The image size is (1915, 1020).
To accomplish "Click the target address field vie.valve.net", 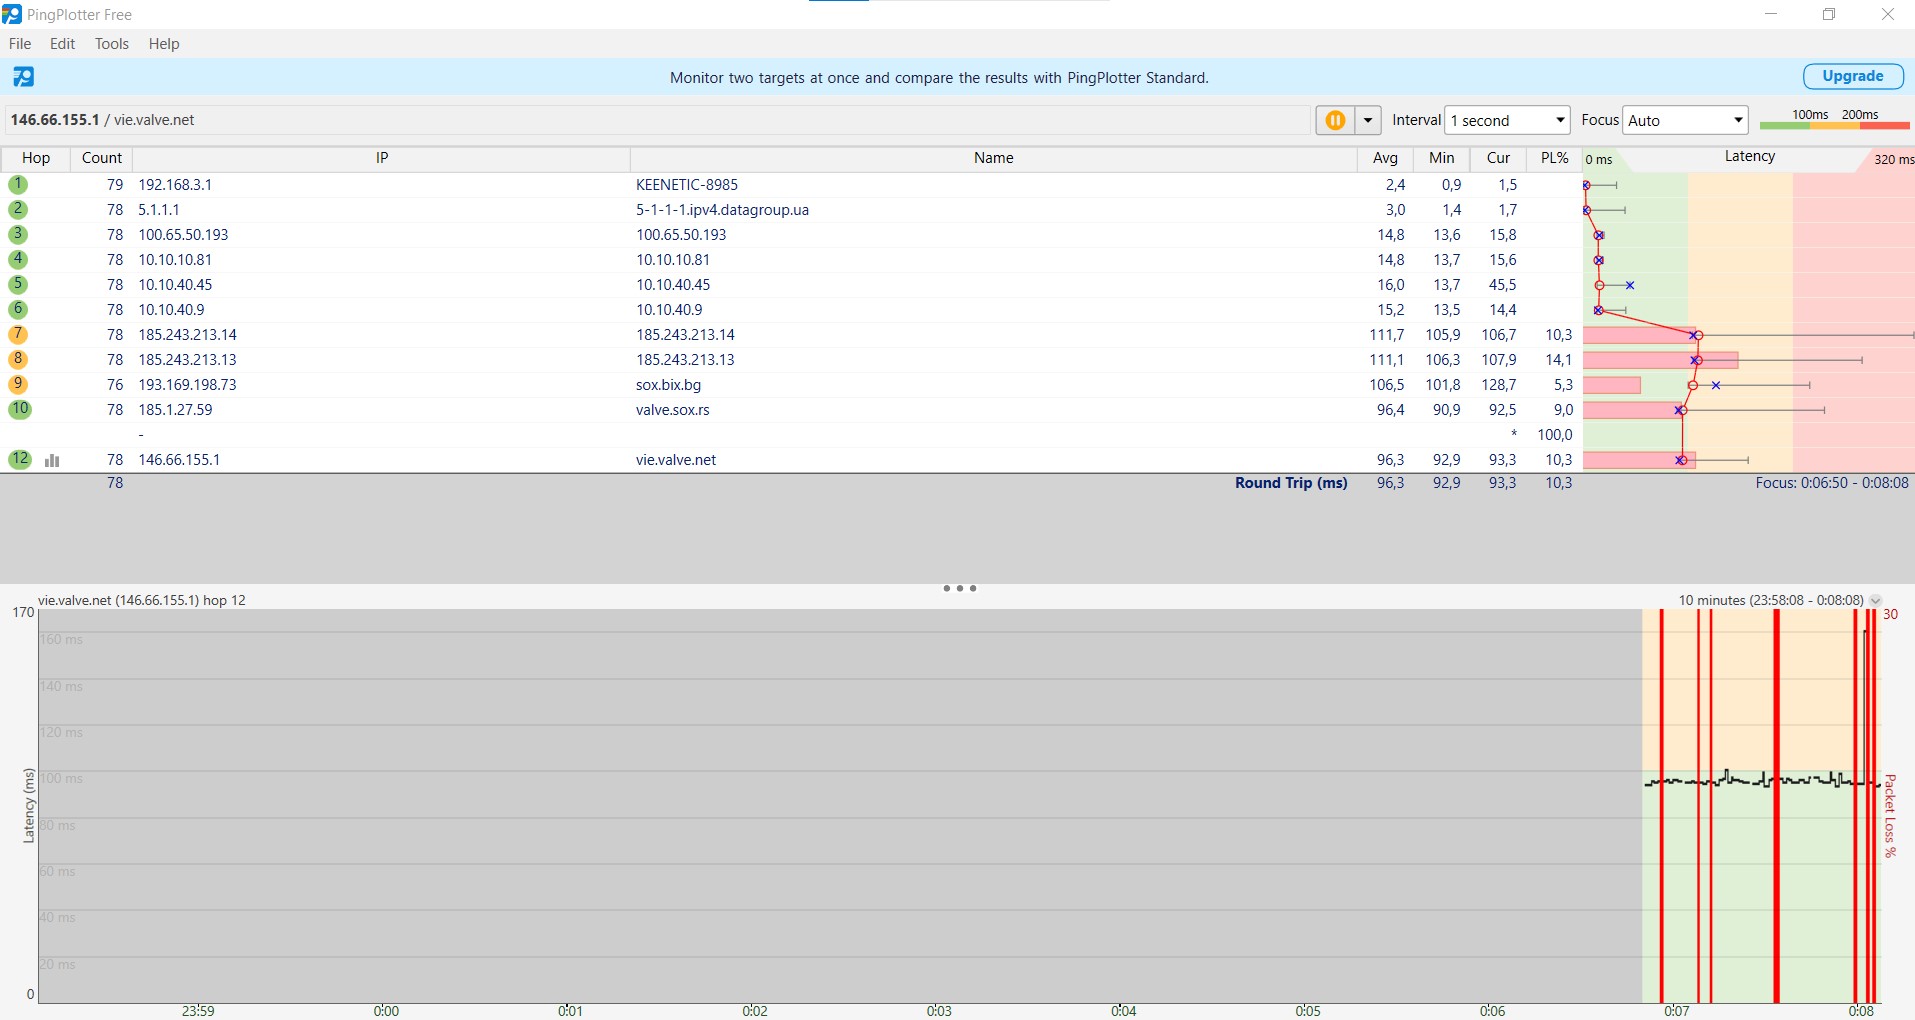I will coord(657,120).
